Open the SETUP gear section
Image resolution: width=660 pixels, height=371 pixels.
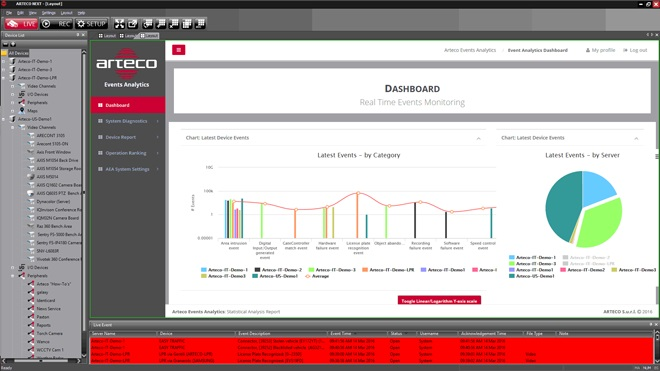[x=91, y=24]
